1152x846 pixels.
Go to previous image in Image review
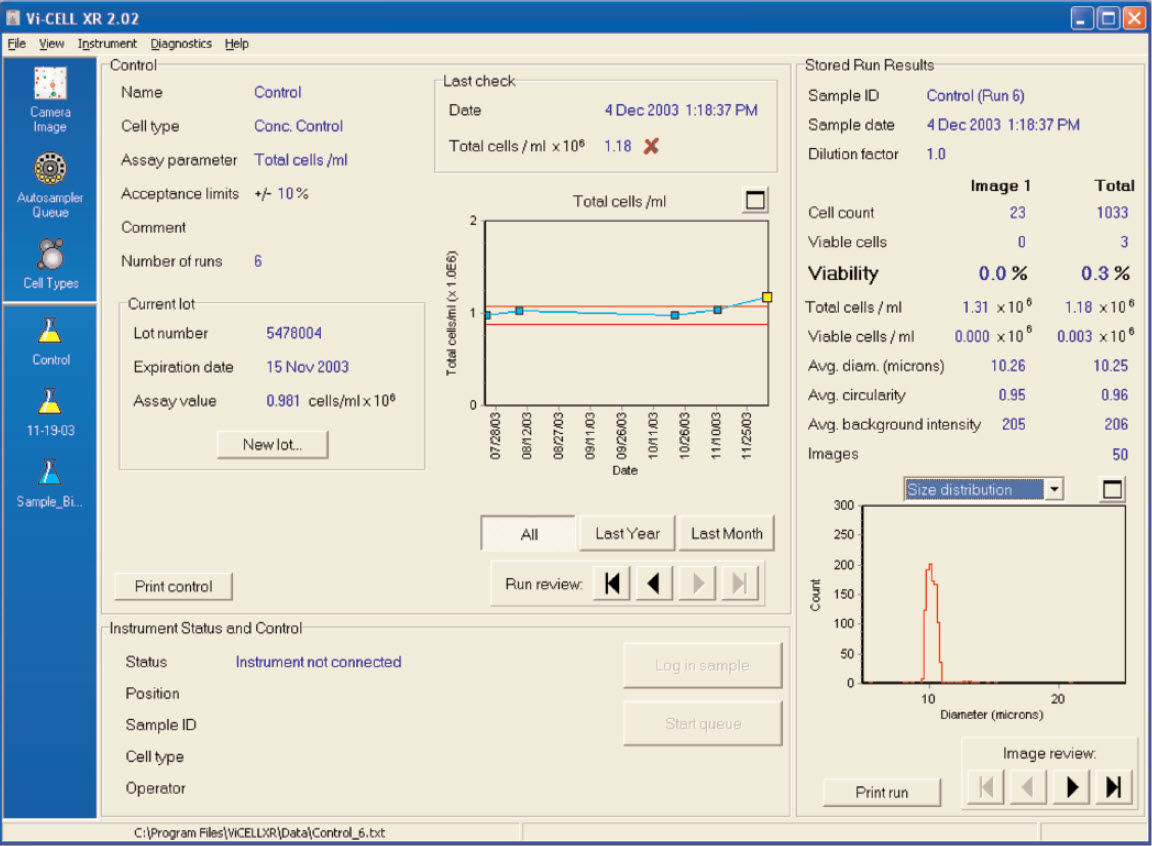coord(1028,787)
